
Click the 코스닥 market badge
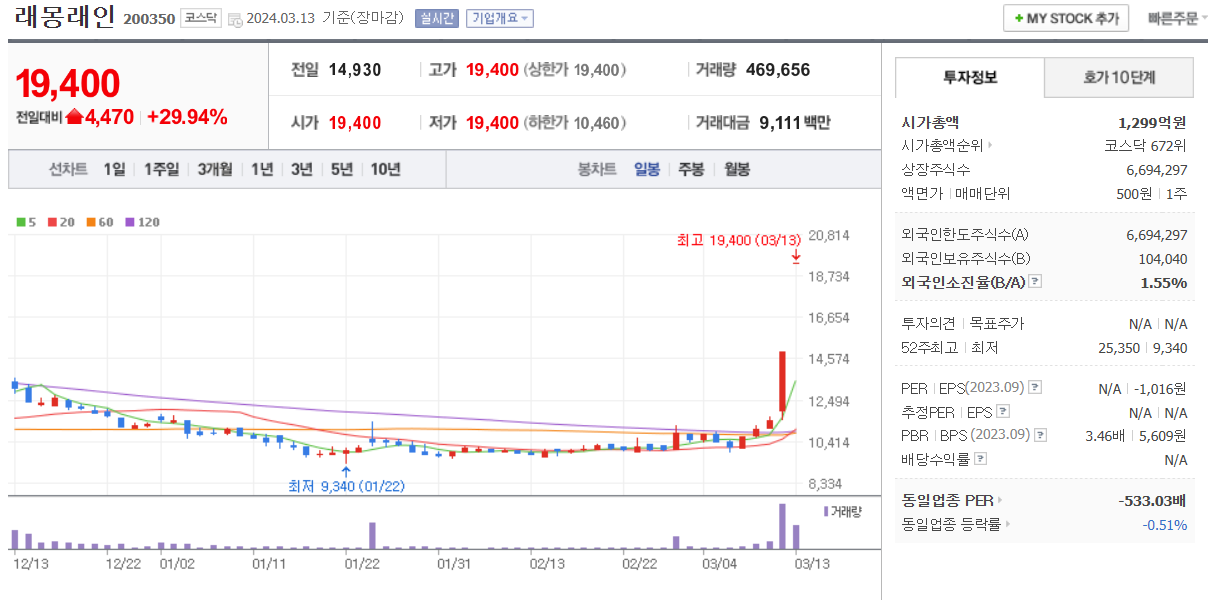pyautogui.click(x=201, y=19)
